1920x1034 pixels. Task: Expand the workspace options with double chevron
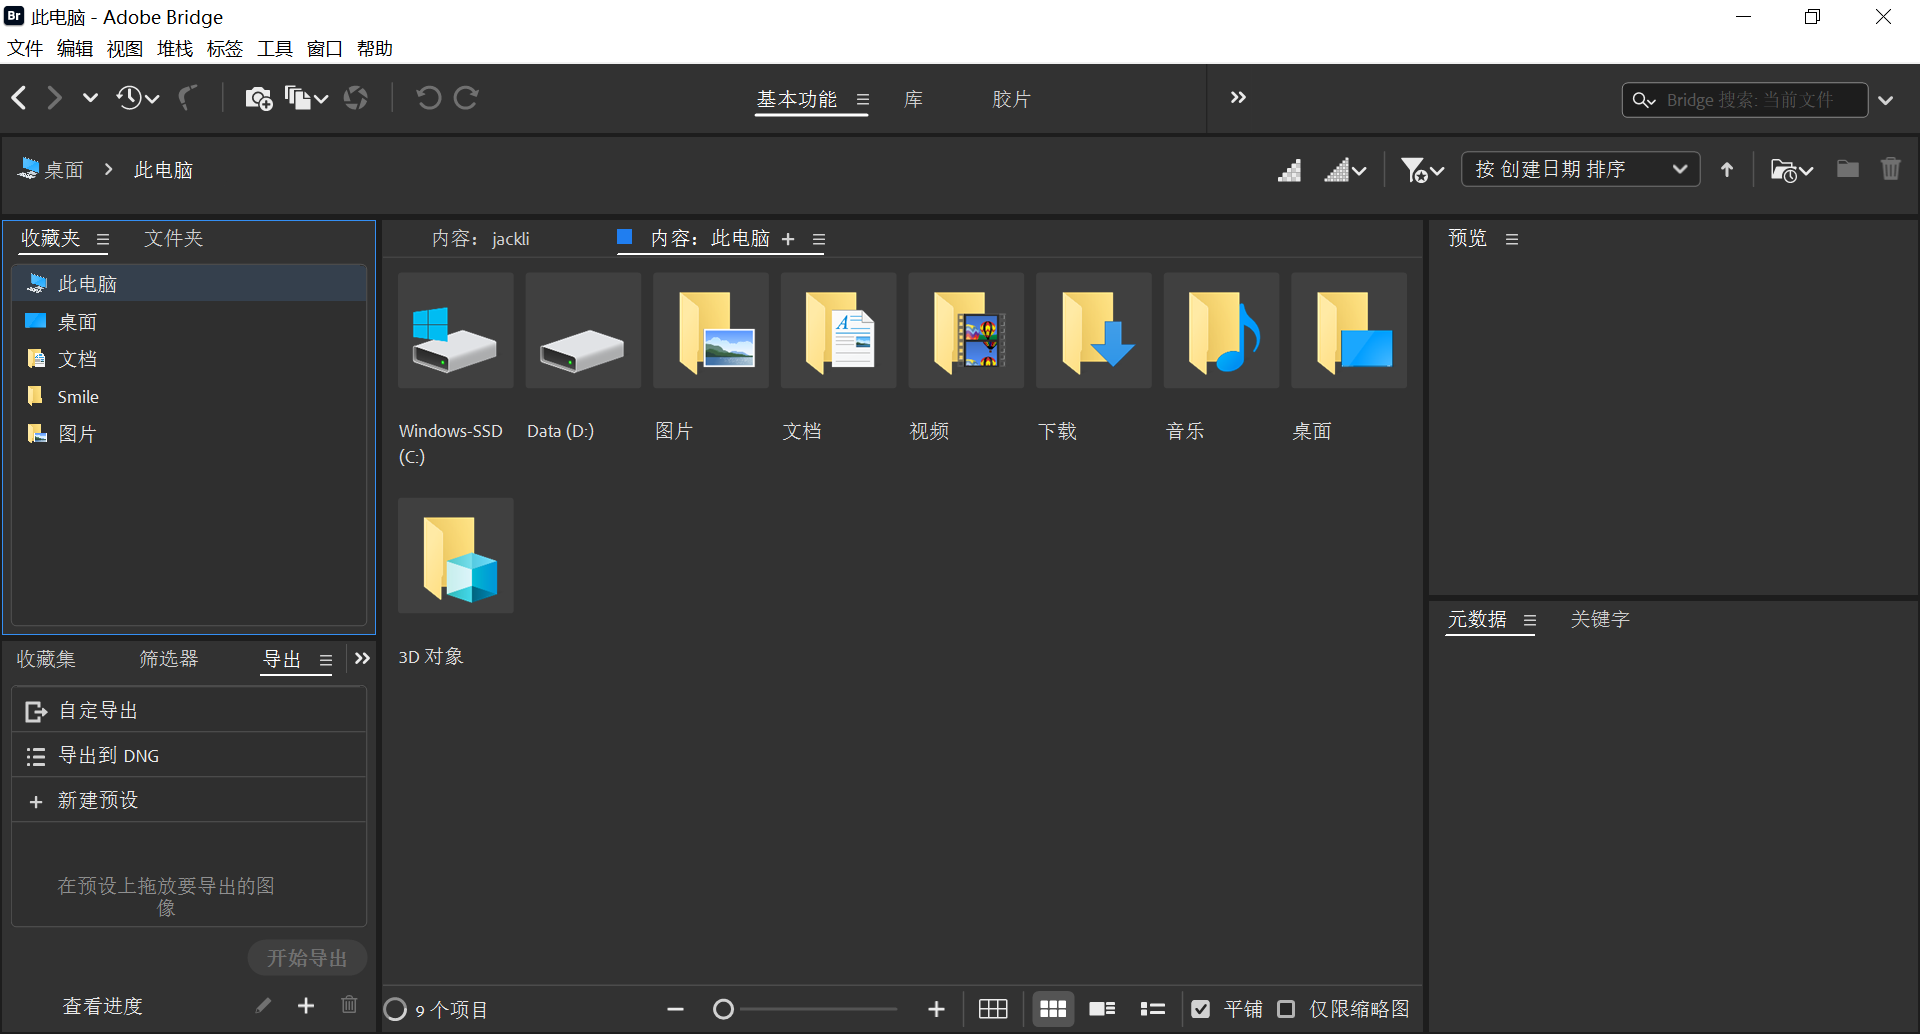[x=1238, y=97]
